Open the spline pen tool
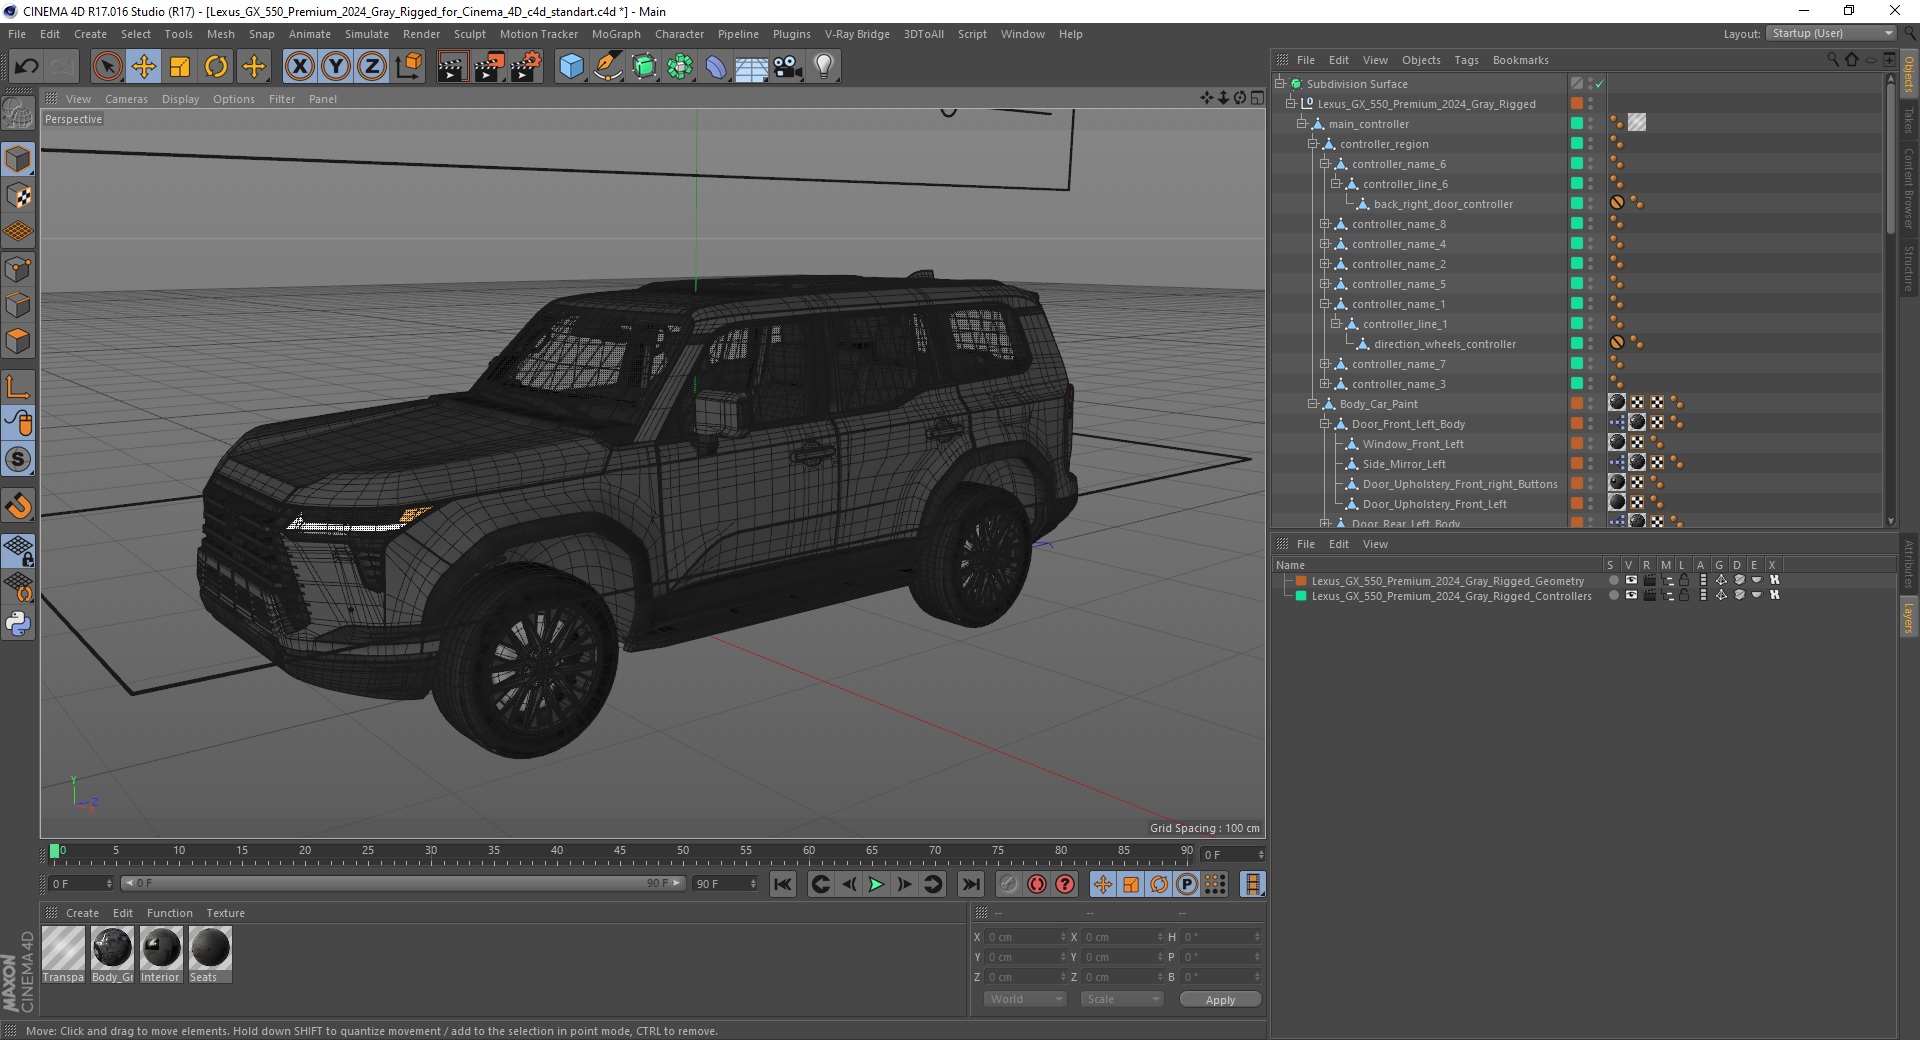The image size is (1920, 1040). pyautogui.click(x=608, y=67)
